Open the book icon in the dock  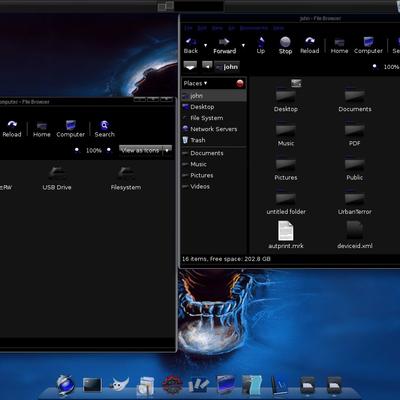[279, 386]
